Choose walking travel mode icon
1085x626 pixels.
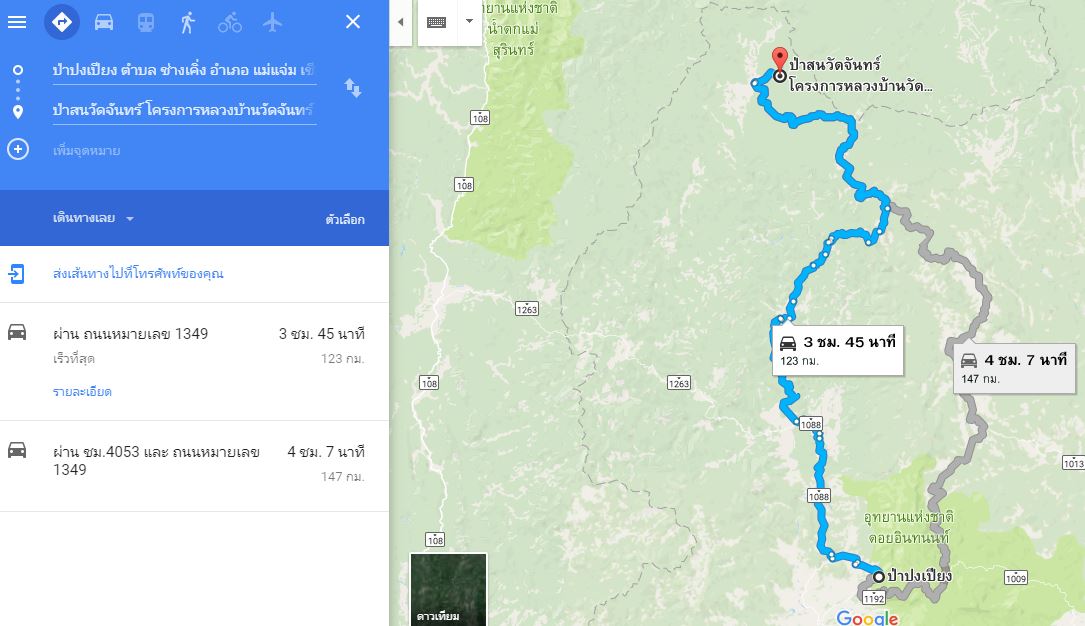point(188,22)
